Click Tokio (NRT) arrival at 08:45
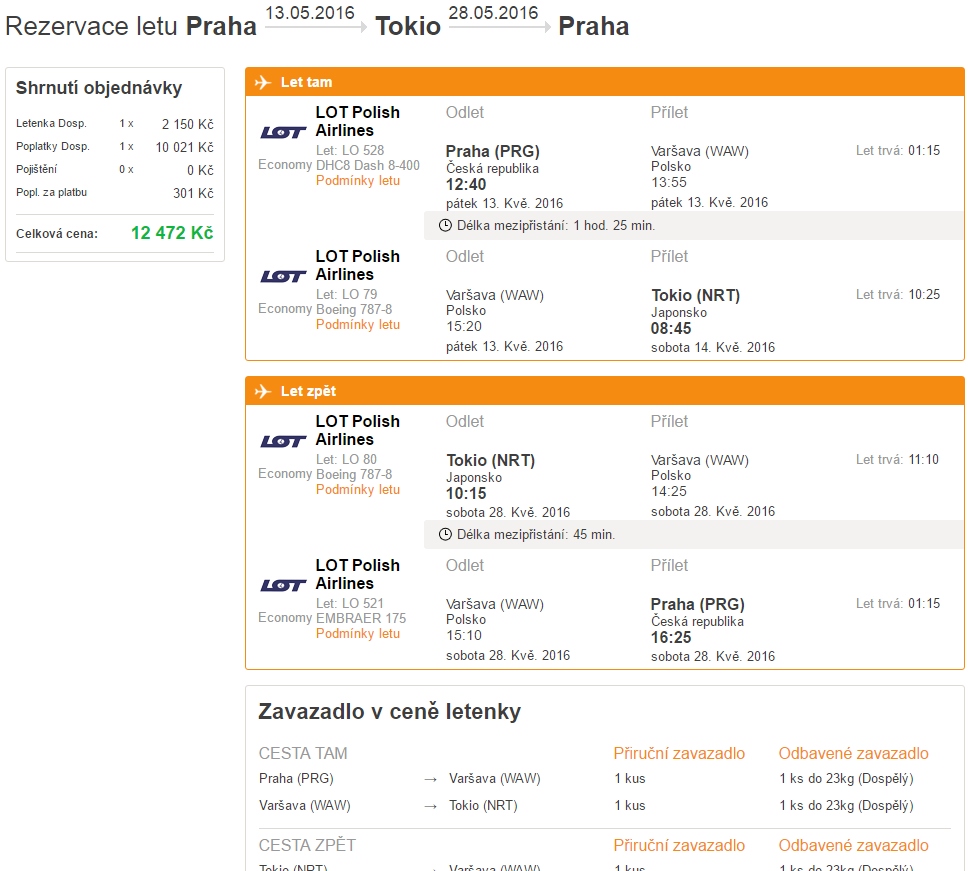This screenshot has width=968, height=871. pyautogui.click(x=696, y=296)
